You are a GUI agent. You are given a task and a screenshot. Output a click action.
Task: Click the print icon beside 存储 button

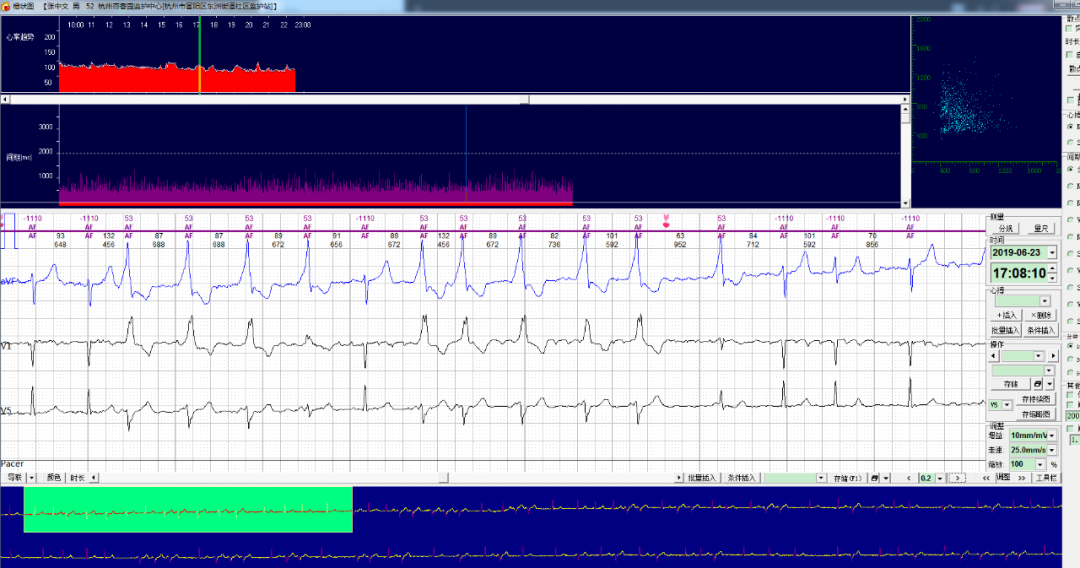pos(1039,384)
